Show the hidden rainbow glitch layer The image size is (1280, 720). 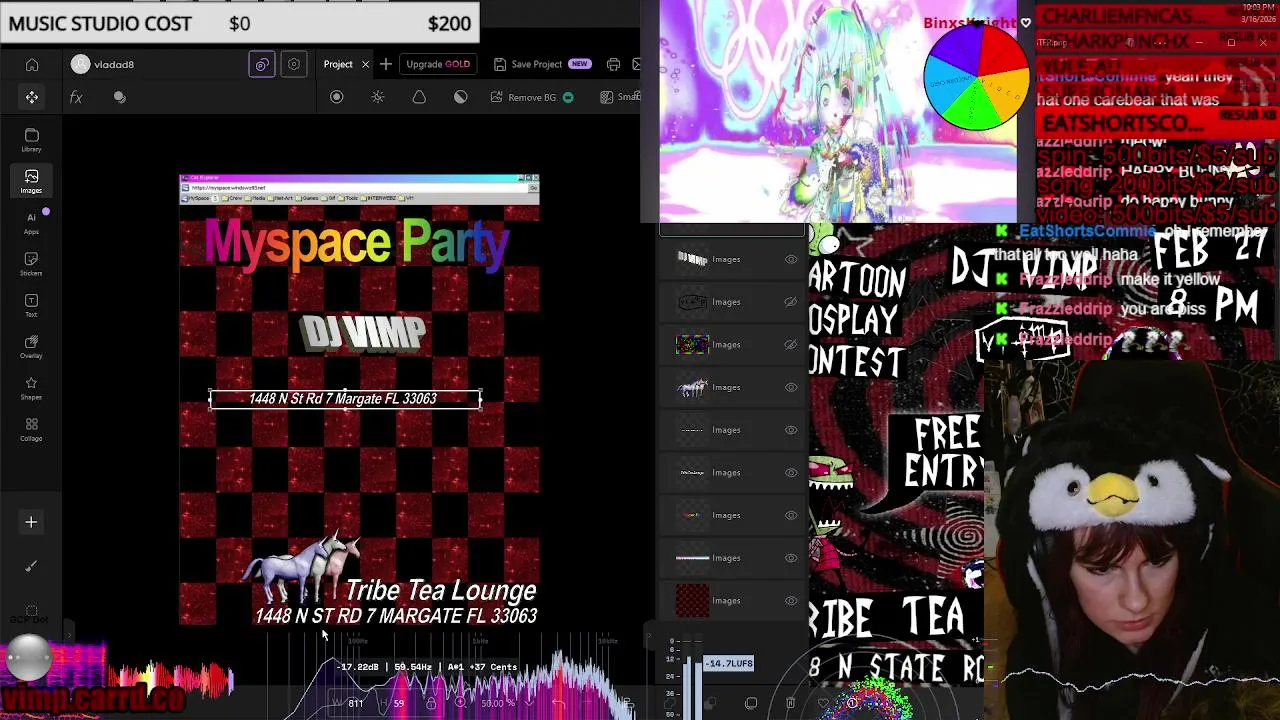(791, 345)
